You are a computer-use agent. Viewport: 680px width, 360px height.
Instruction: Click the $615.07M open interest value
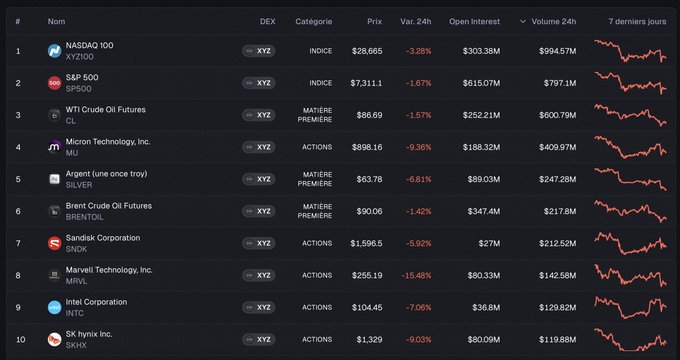(481, 83)
